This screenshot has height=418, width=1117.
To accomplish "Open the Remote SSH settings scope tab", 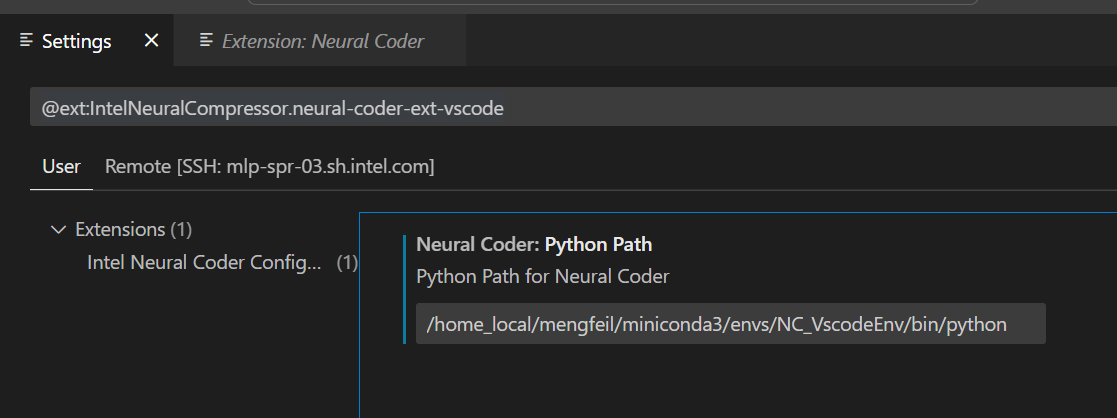I will 269,167.
